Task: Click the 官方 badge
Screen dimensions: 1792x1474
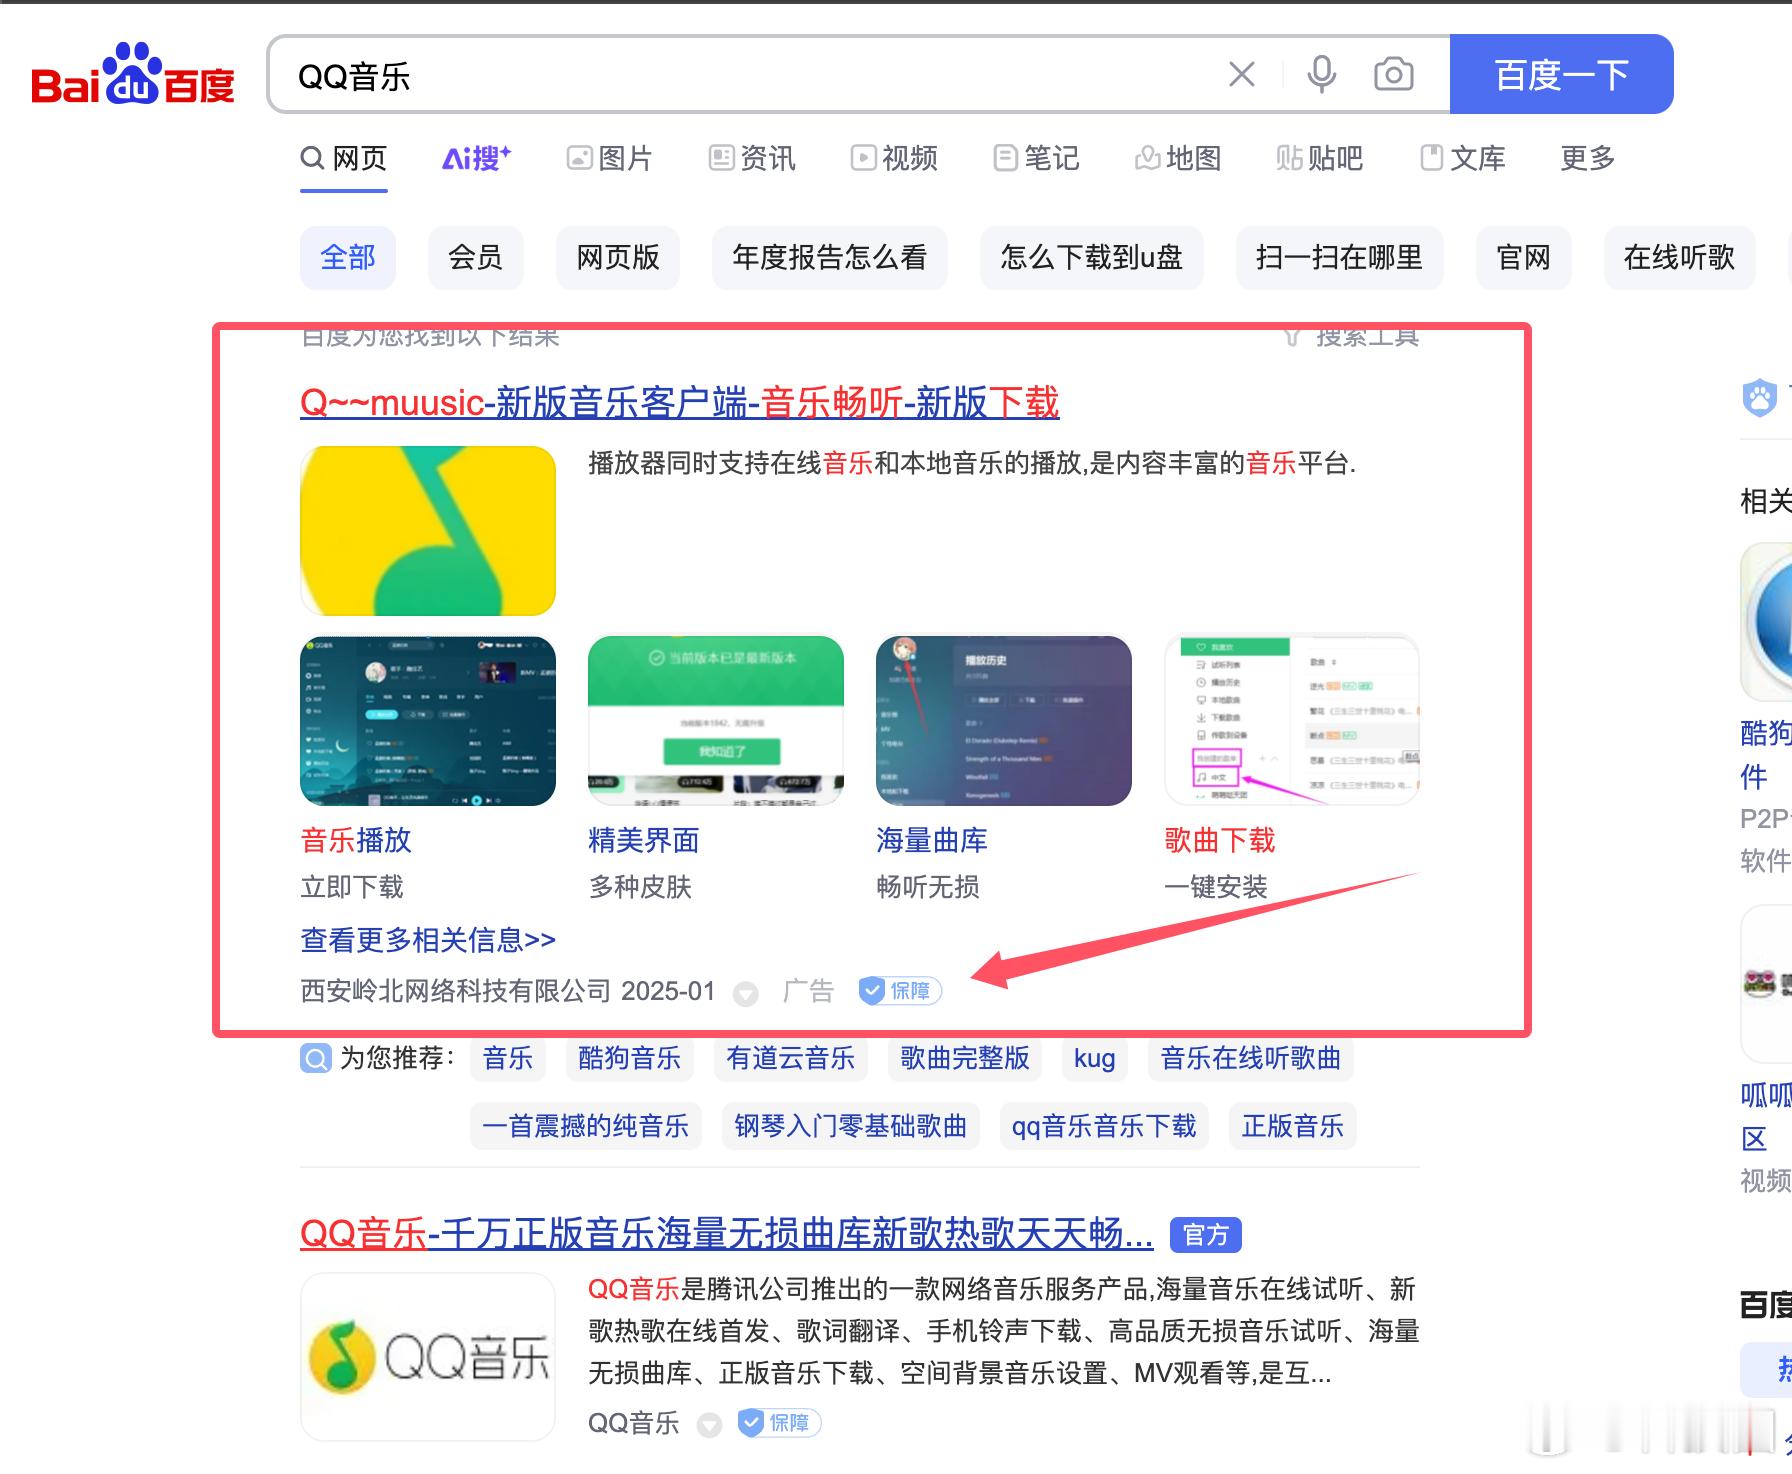Action: [x=1206, y=1235]
